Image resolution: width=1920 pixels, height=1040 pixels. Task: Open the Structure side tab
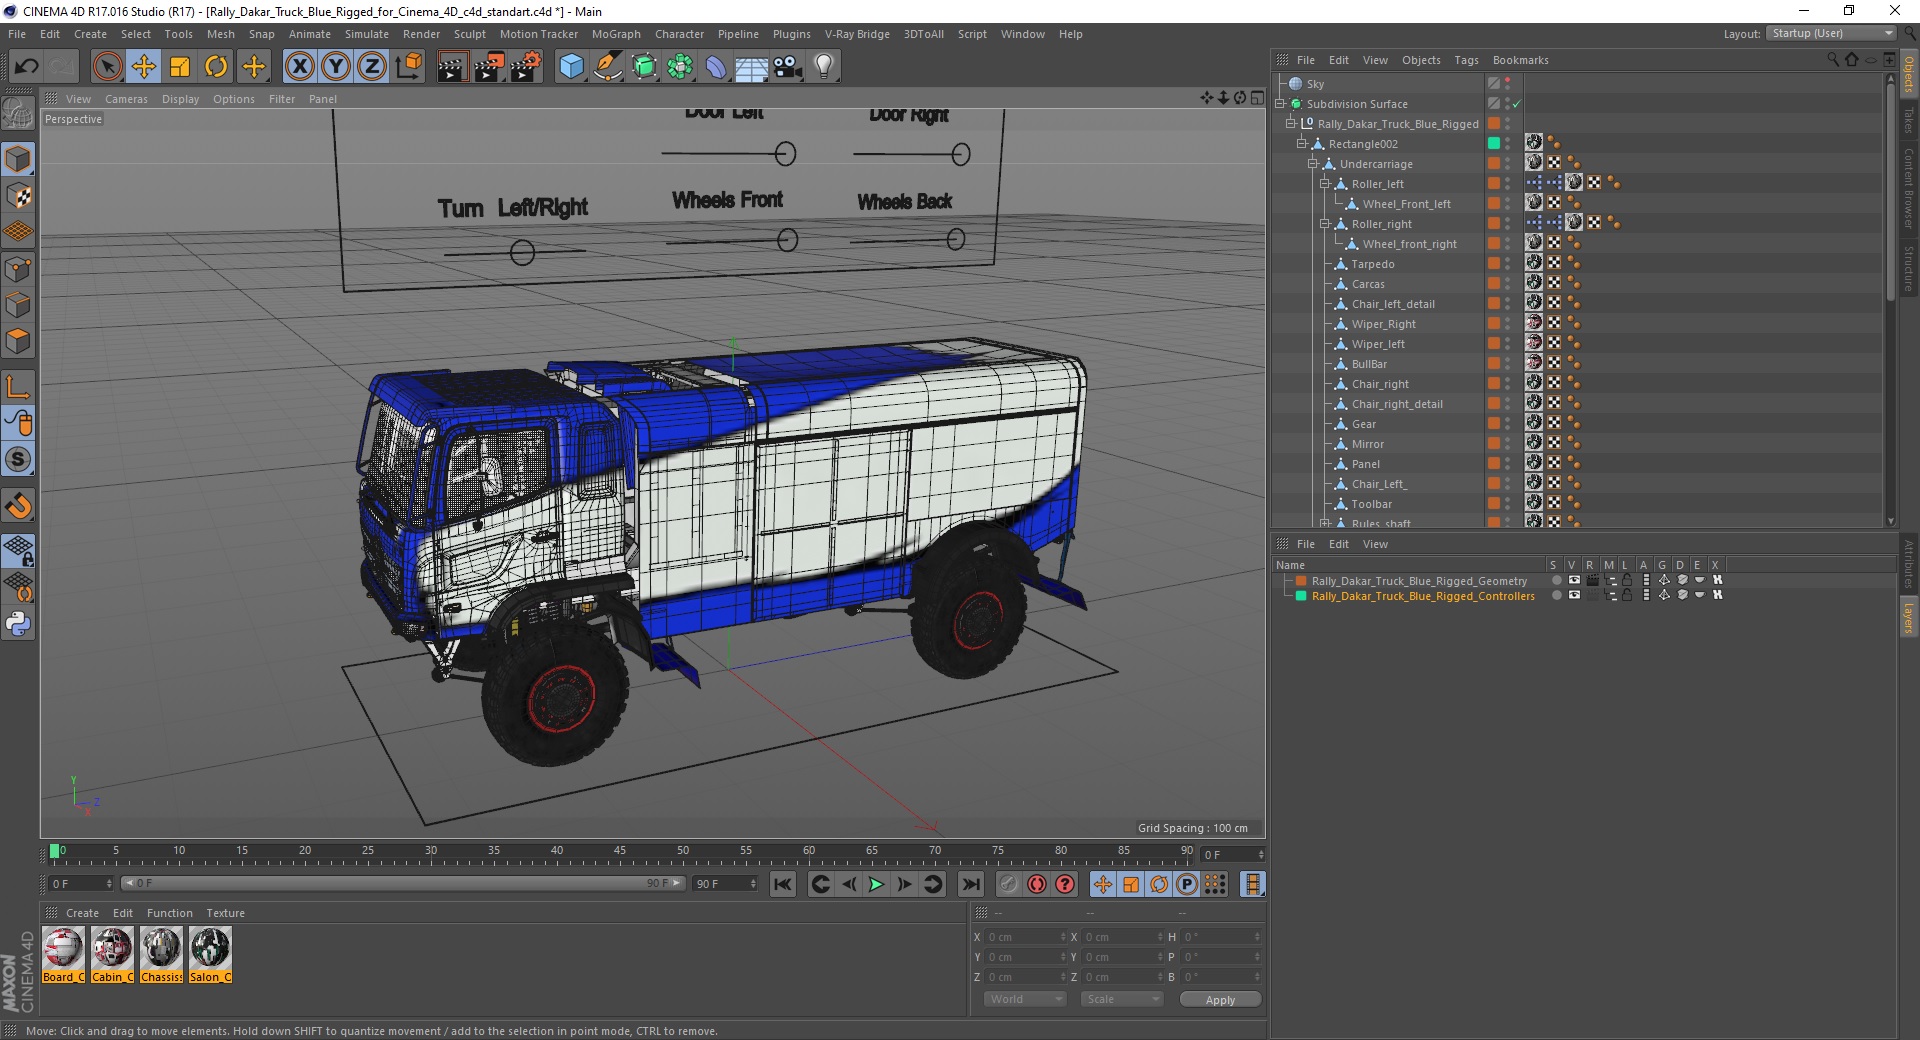pos(1909,268)
